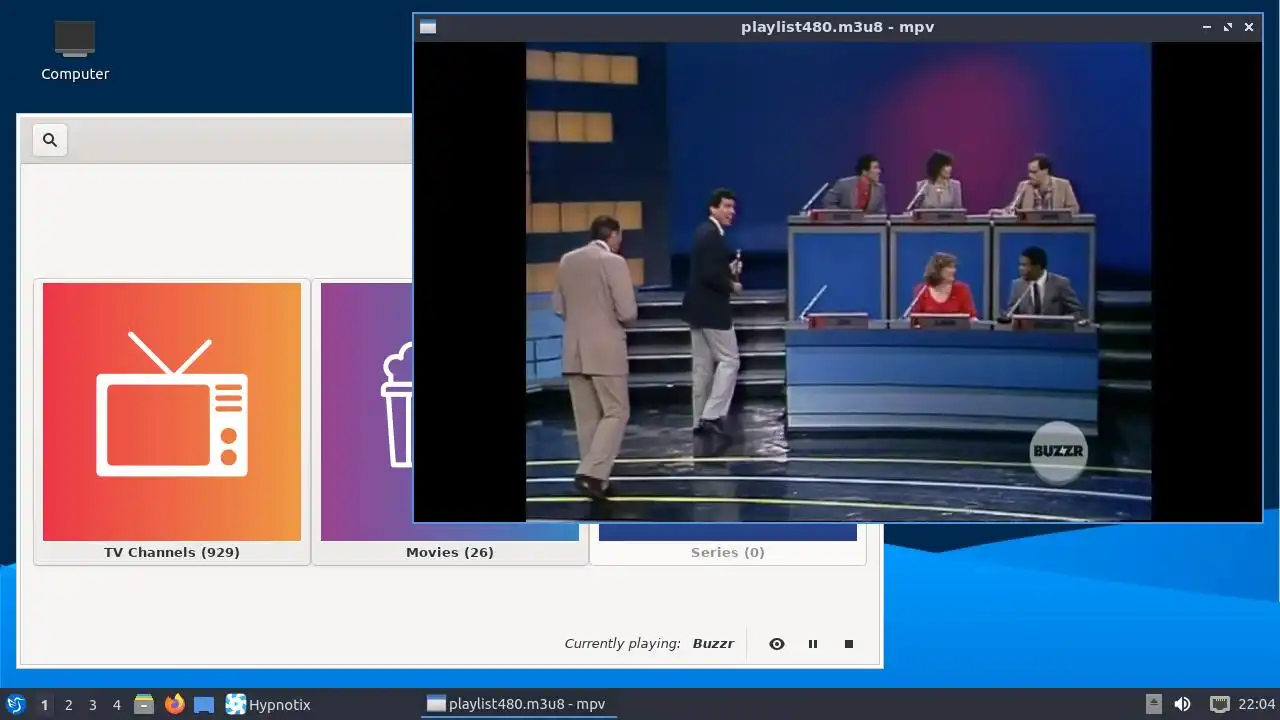
Task: Switch to workspace 3
Action: click(92, 705)
